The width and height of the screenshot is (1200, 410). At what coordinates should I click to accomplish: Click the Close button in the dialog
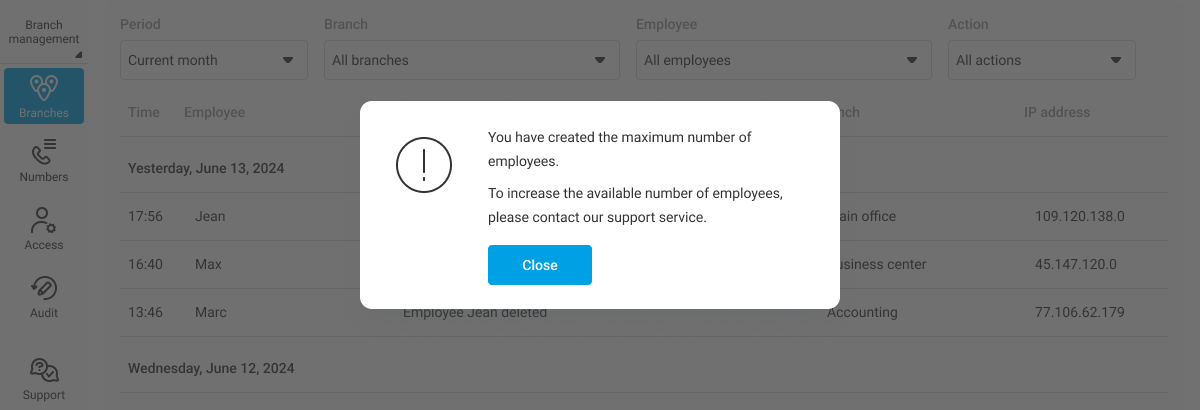click(539, 265)
